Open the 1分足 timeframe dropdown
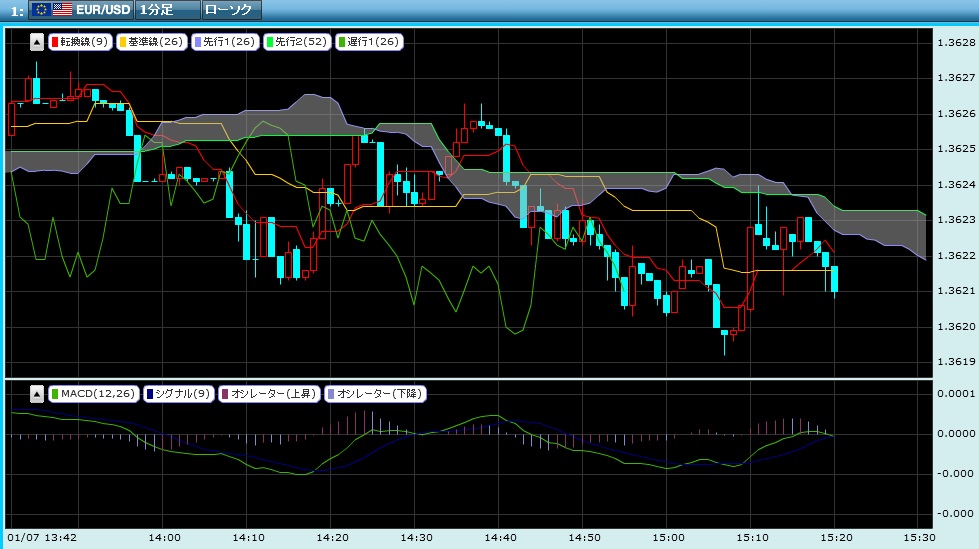Image resolution: width=979 pixels, height=549 pixels. 167,9
